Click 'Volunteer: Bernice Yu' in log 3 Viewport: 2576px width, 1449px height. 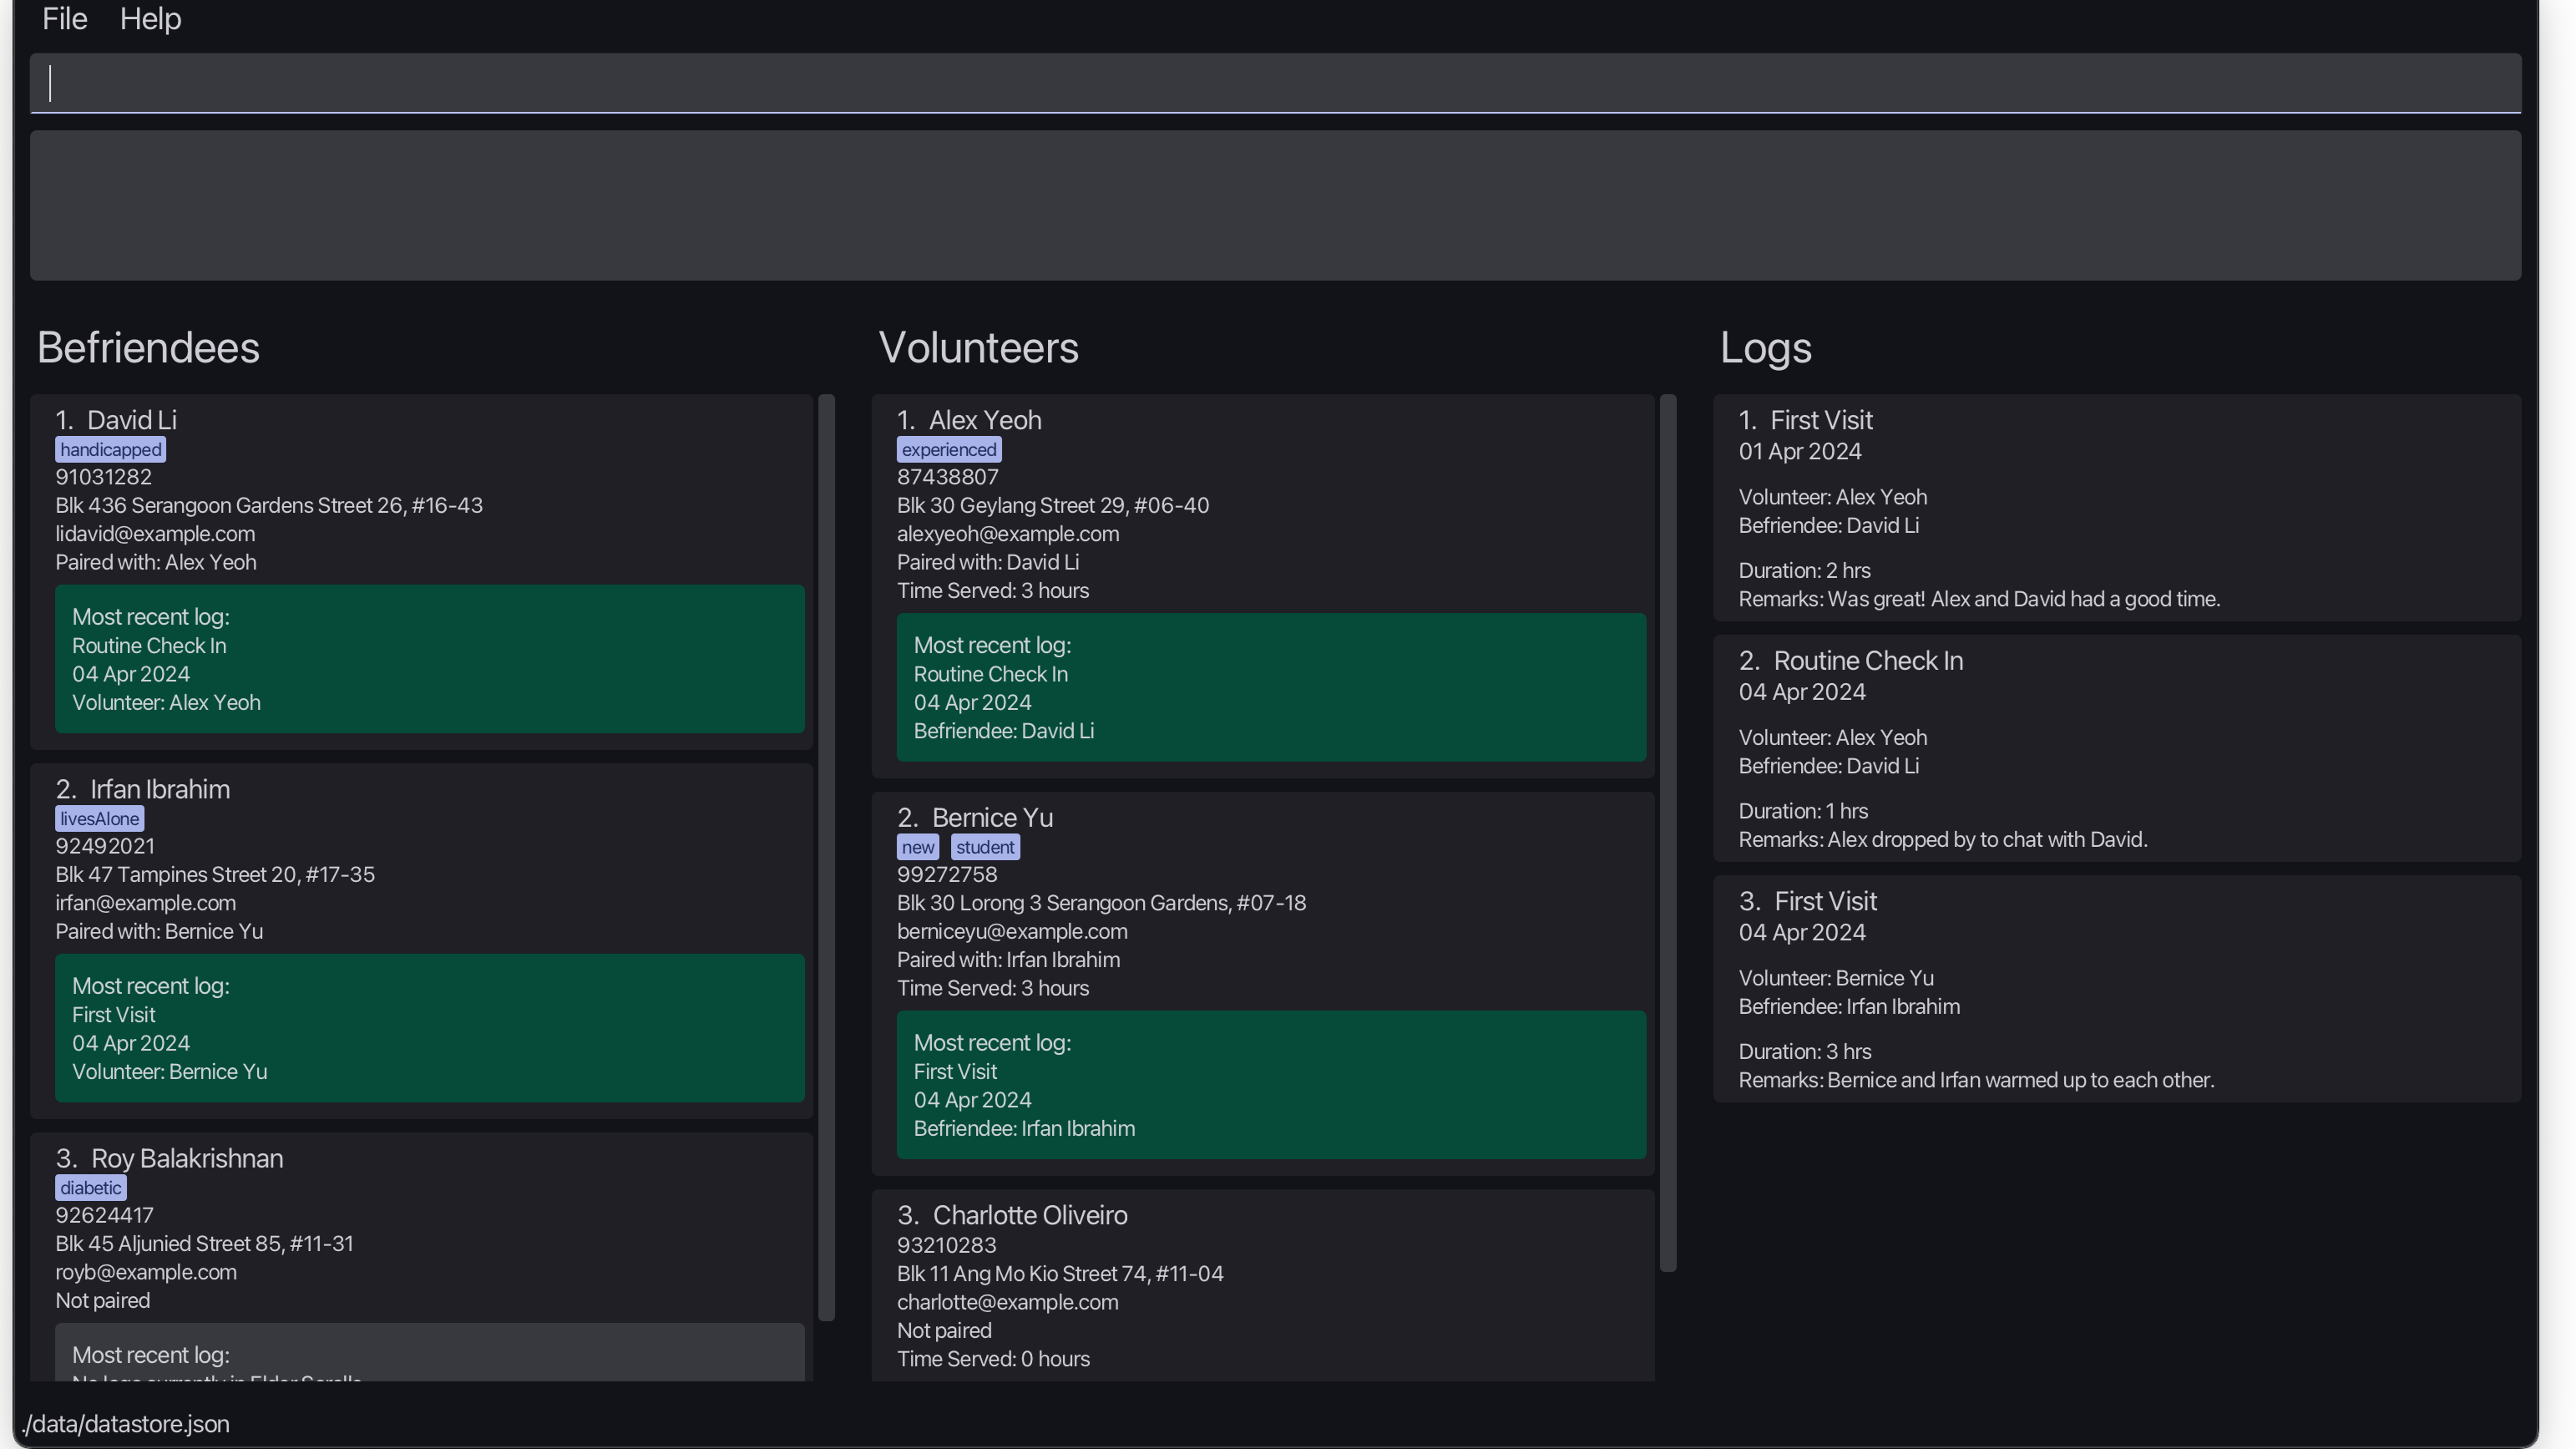[x=1836, y=978]
